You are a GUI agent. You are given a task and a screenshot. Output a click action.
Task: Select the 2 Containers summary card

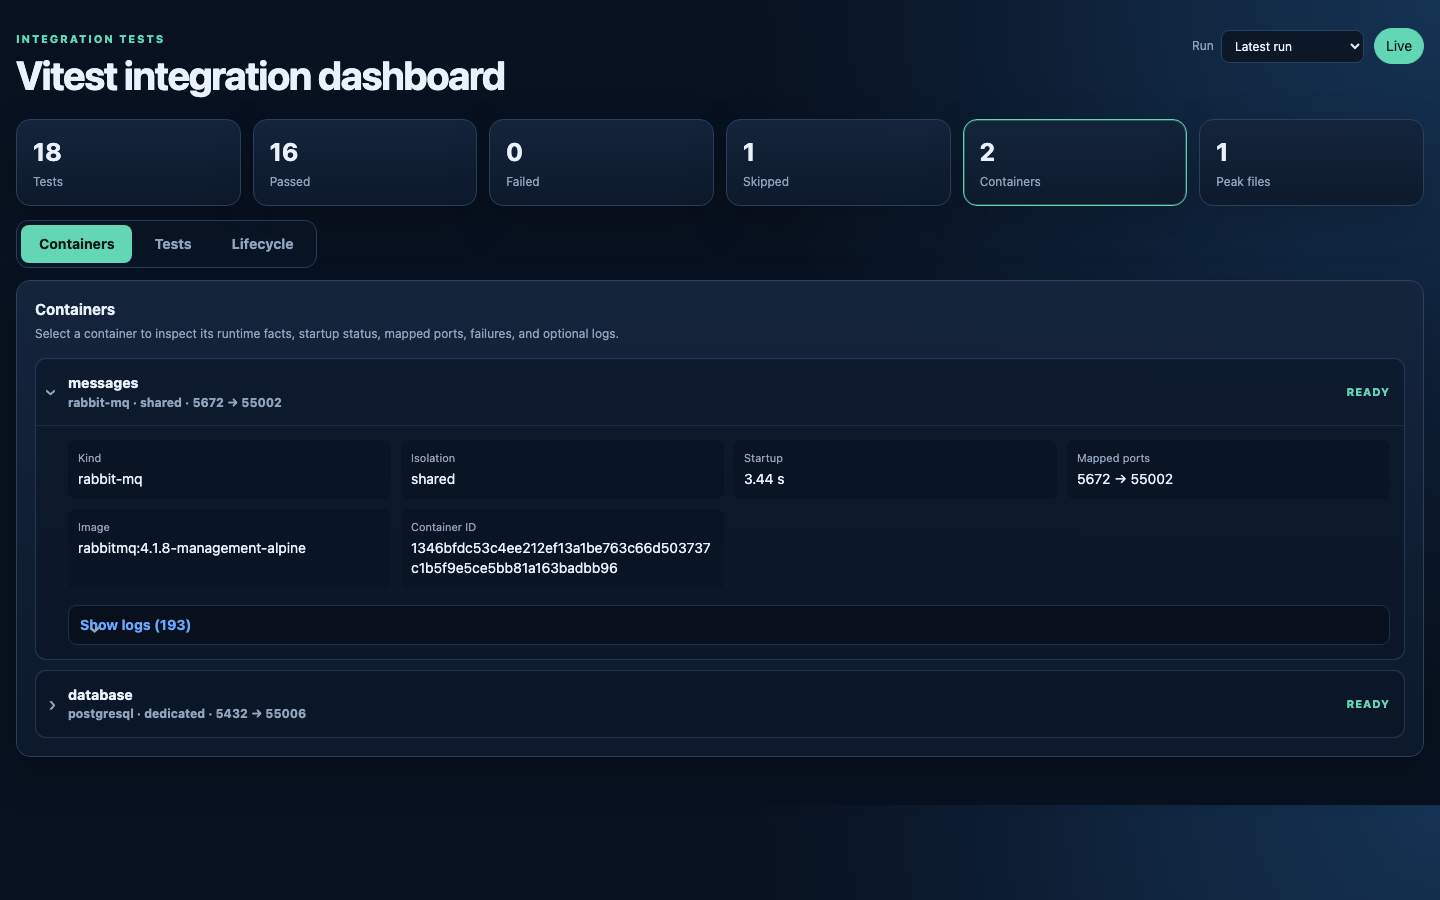tap(1075, 162)
